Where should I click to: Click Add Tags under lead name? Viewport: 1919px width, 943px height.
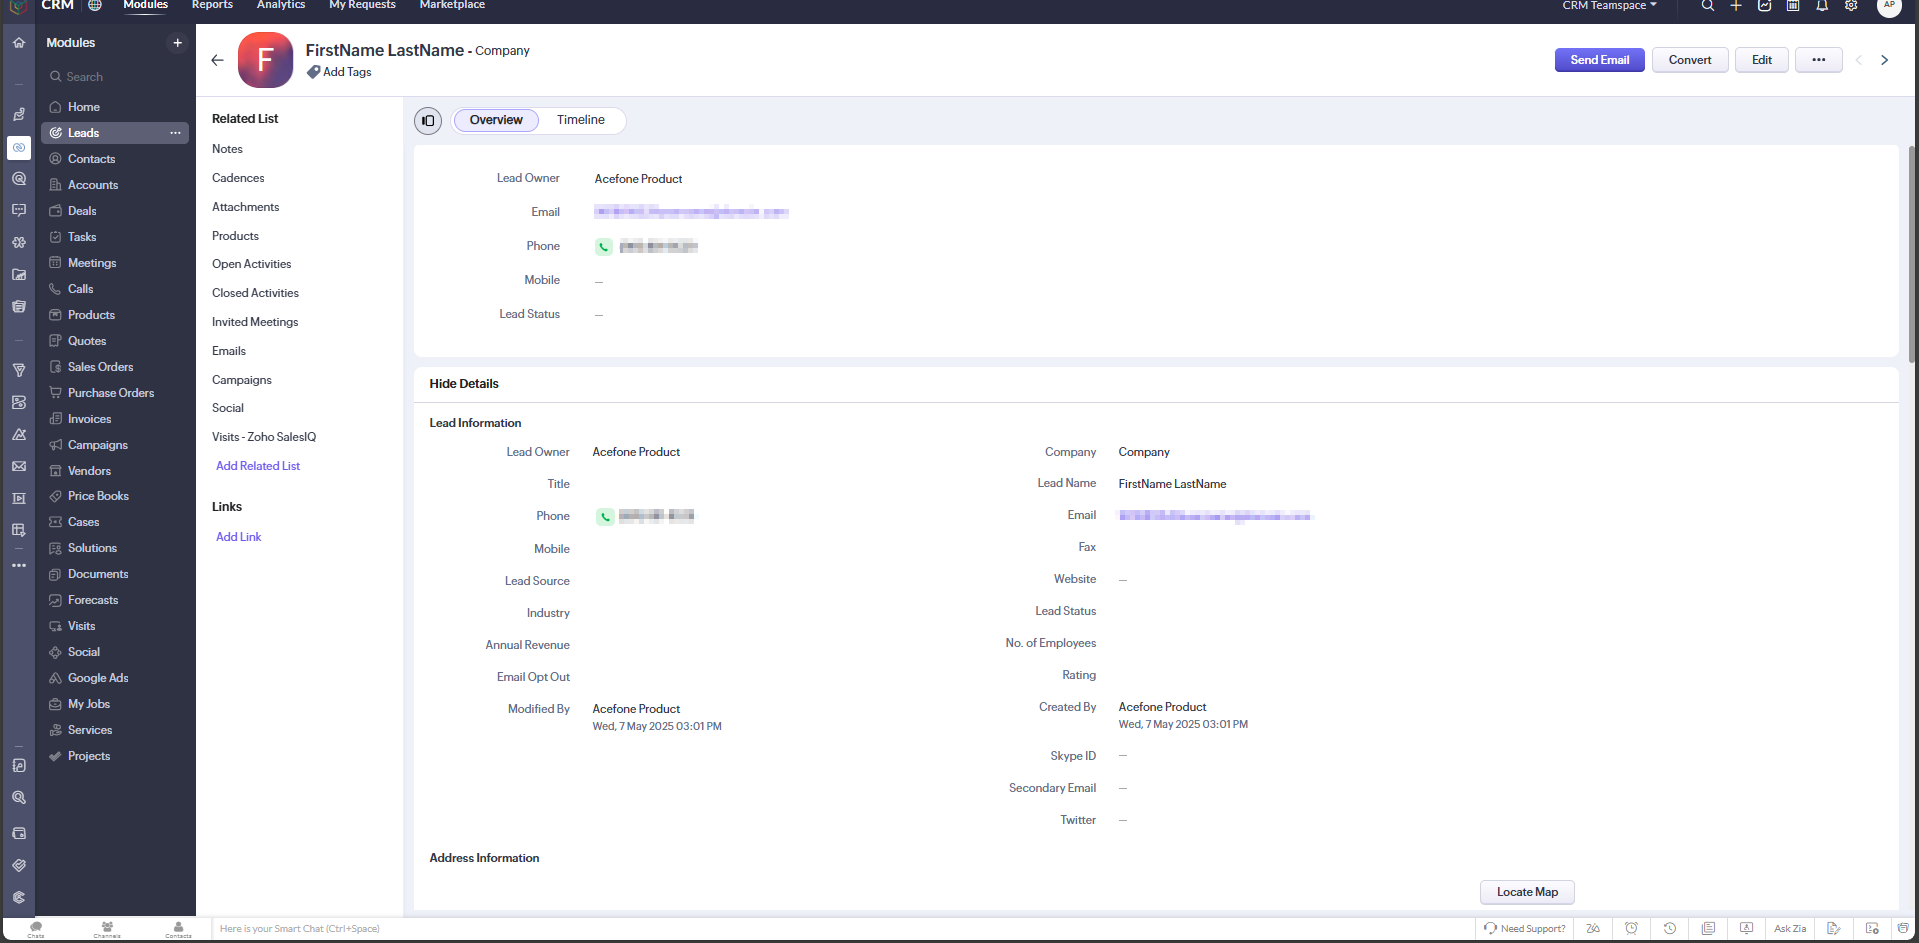[x=339, y=72]
